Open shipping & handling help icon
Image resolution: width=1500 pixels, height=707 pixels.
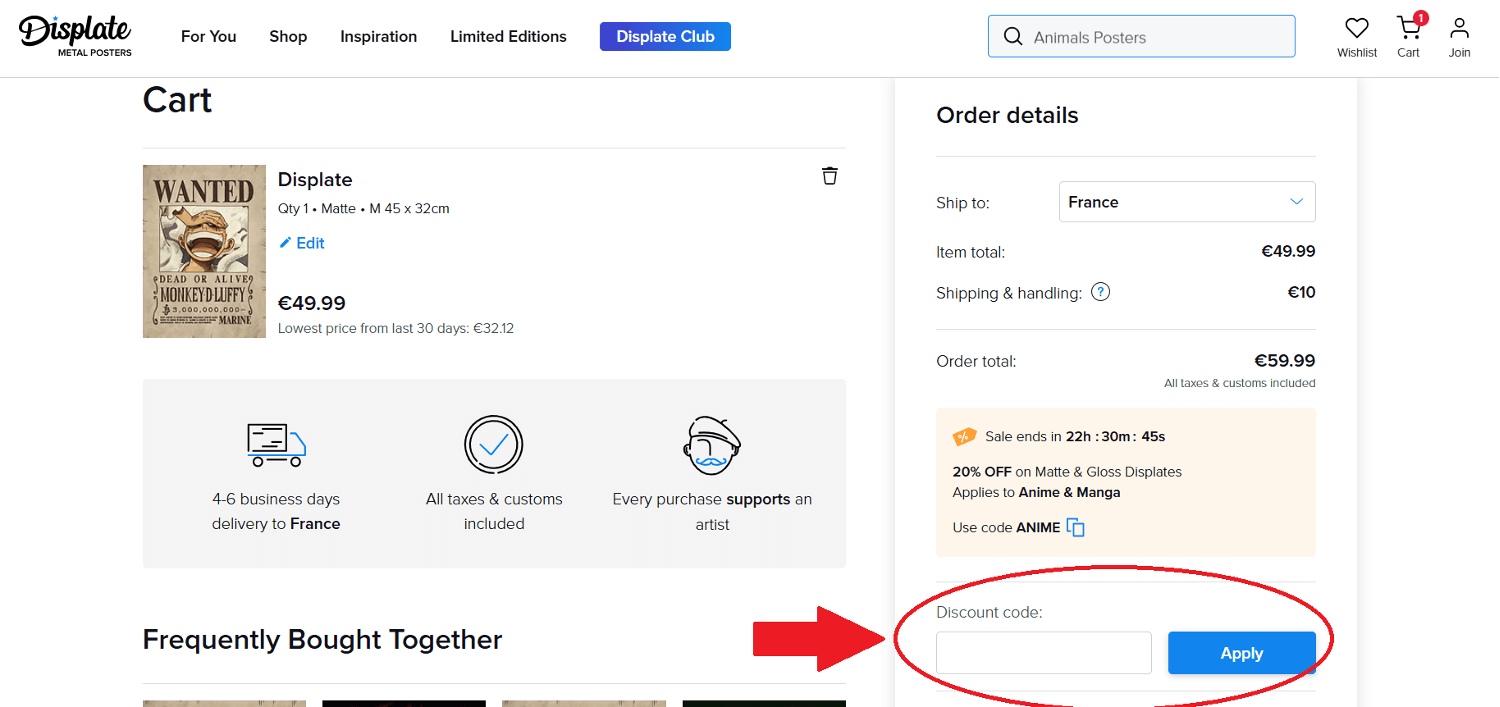point(1100,293)
